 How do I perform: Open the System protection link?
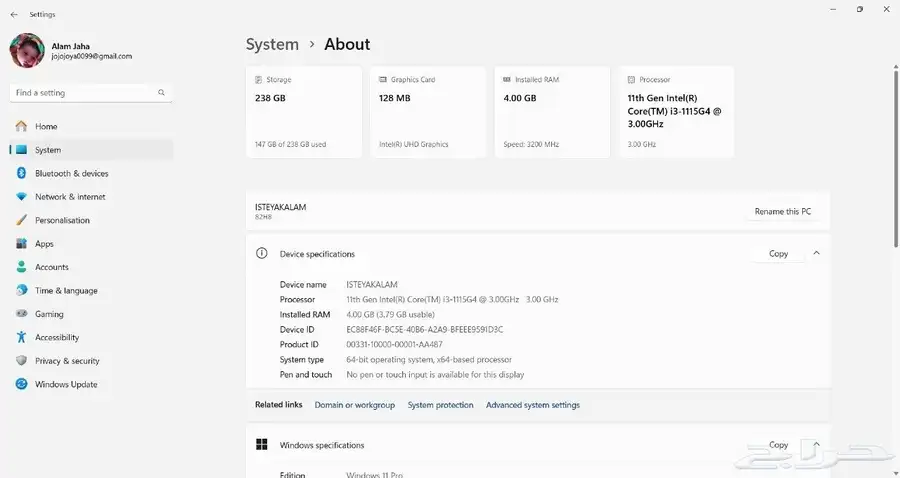[x=440, y=405]
